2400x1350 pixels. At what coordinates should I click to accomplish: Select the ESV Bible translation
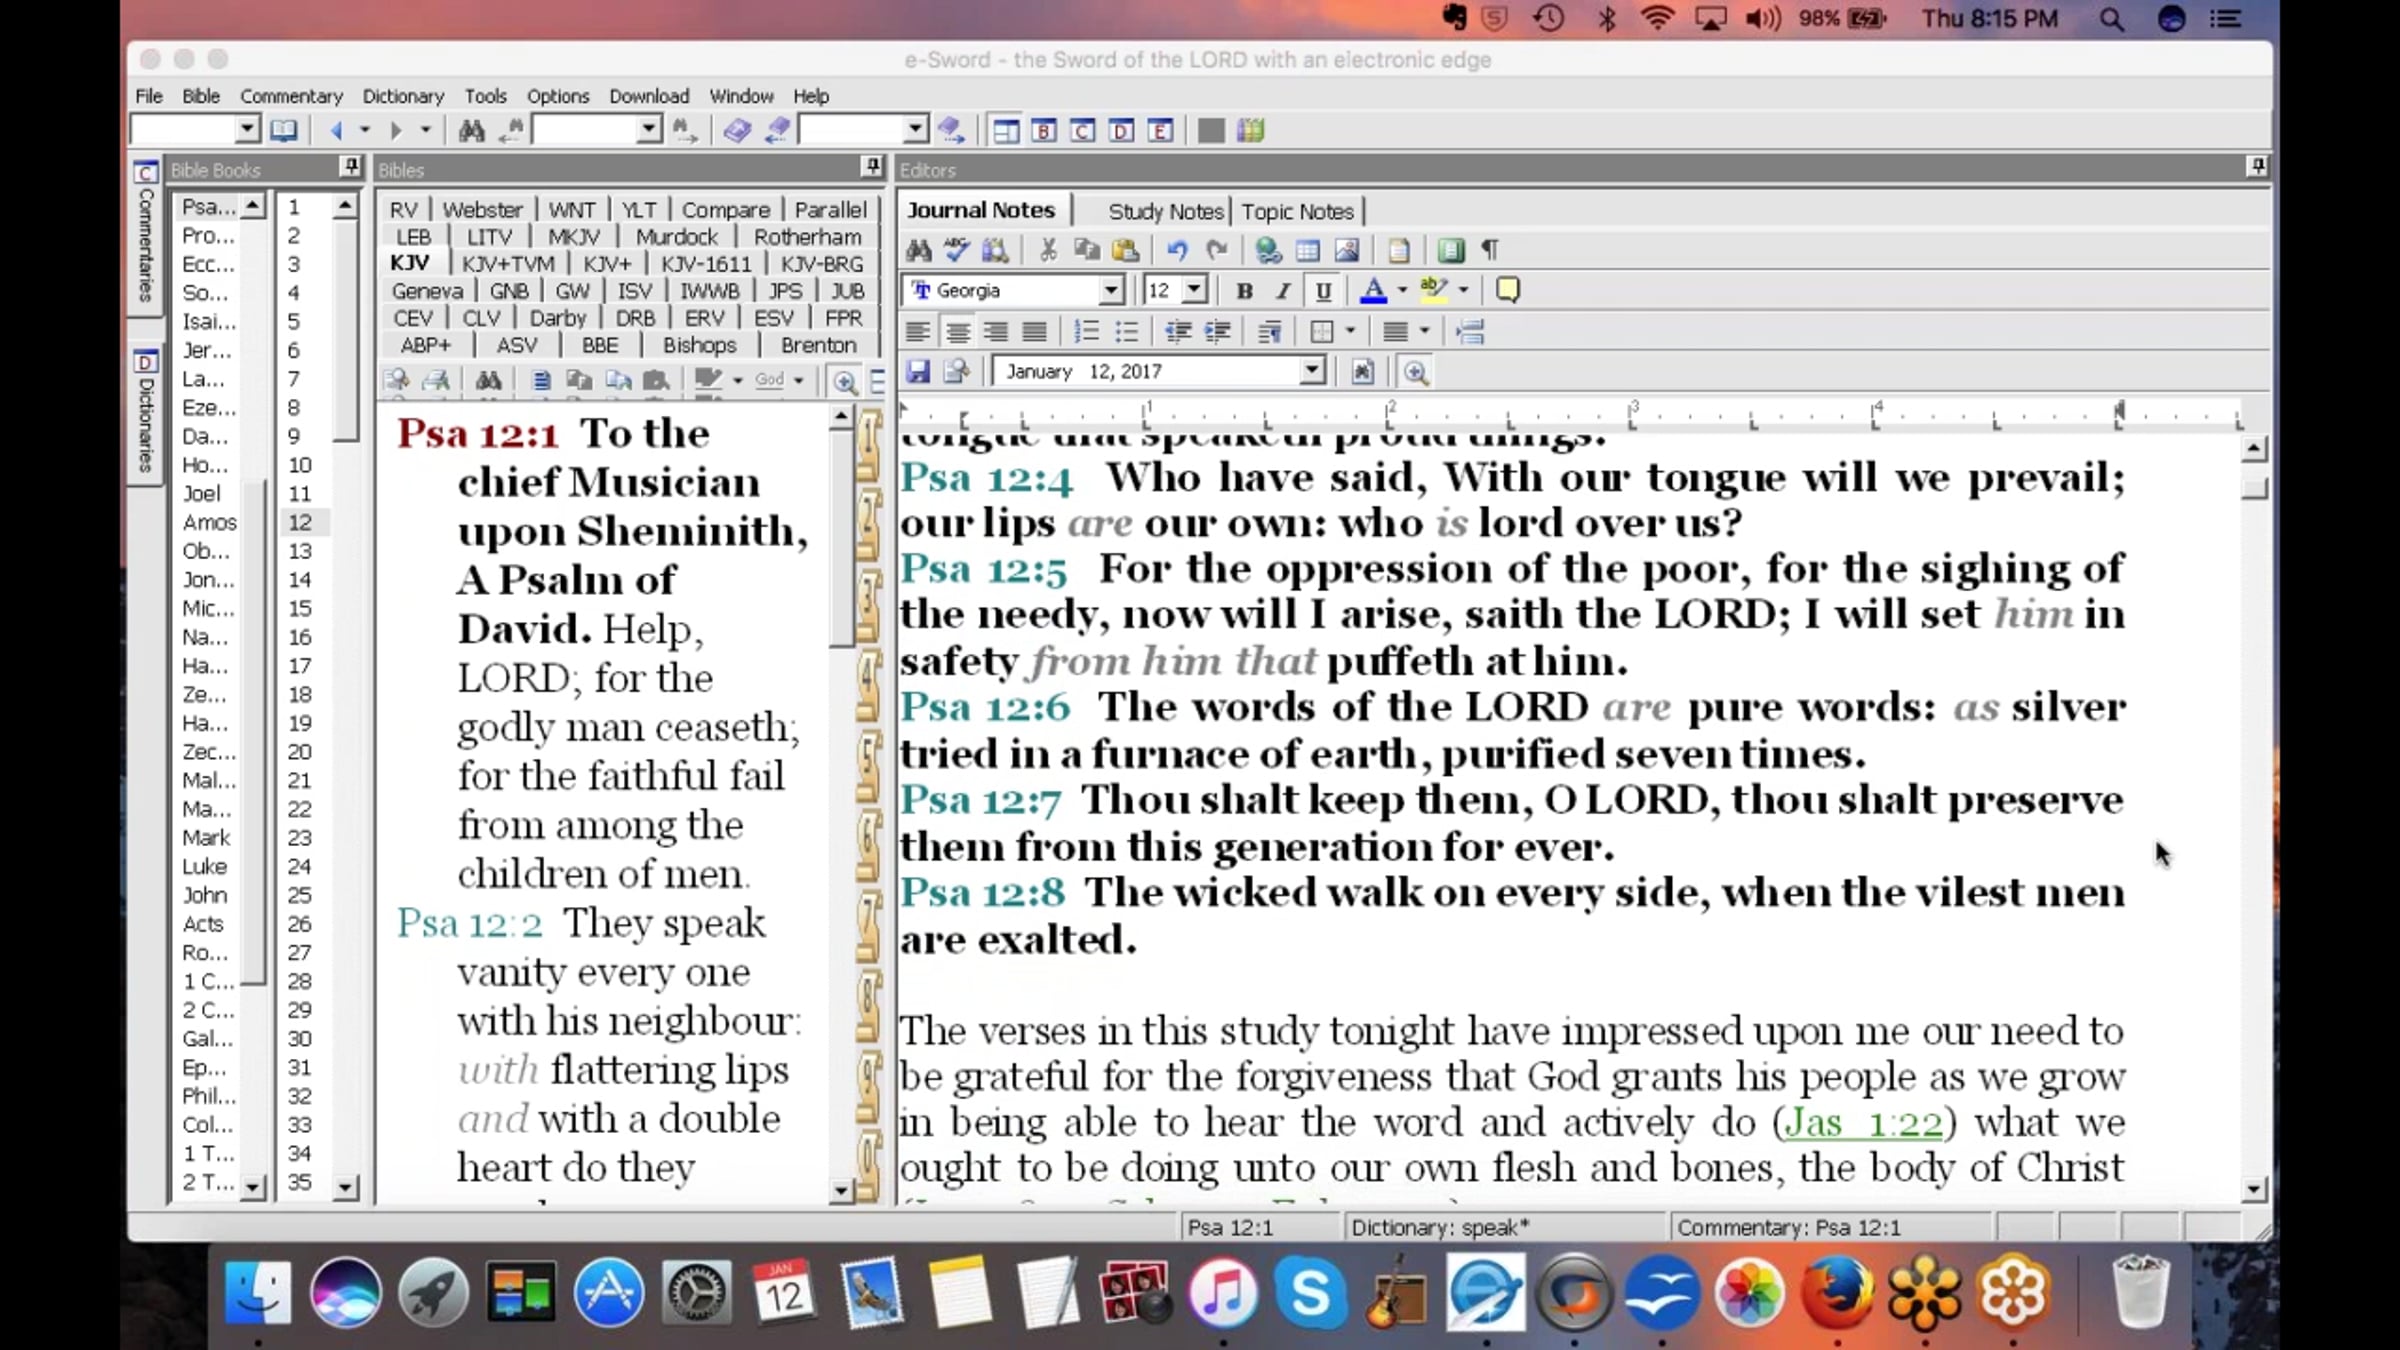pos(773,318)
